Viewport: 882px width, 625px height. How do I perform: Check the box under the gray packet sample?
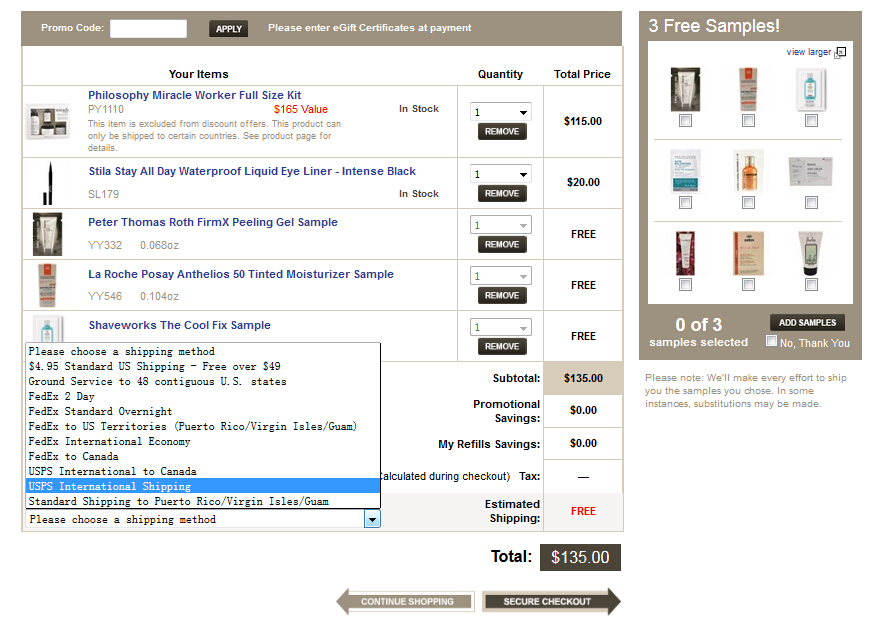[x=811, y=203]
